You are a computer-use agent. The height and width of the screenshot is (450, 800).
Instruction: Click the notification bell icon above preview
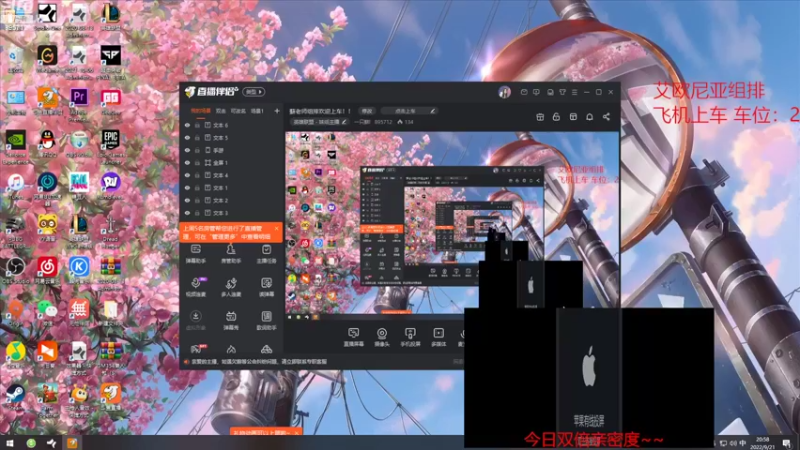(x=589, y=117)
